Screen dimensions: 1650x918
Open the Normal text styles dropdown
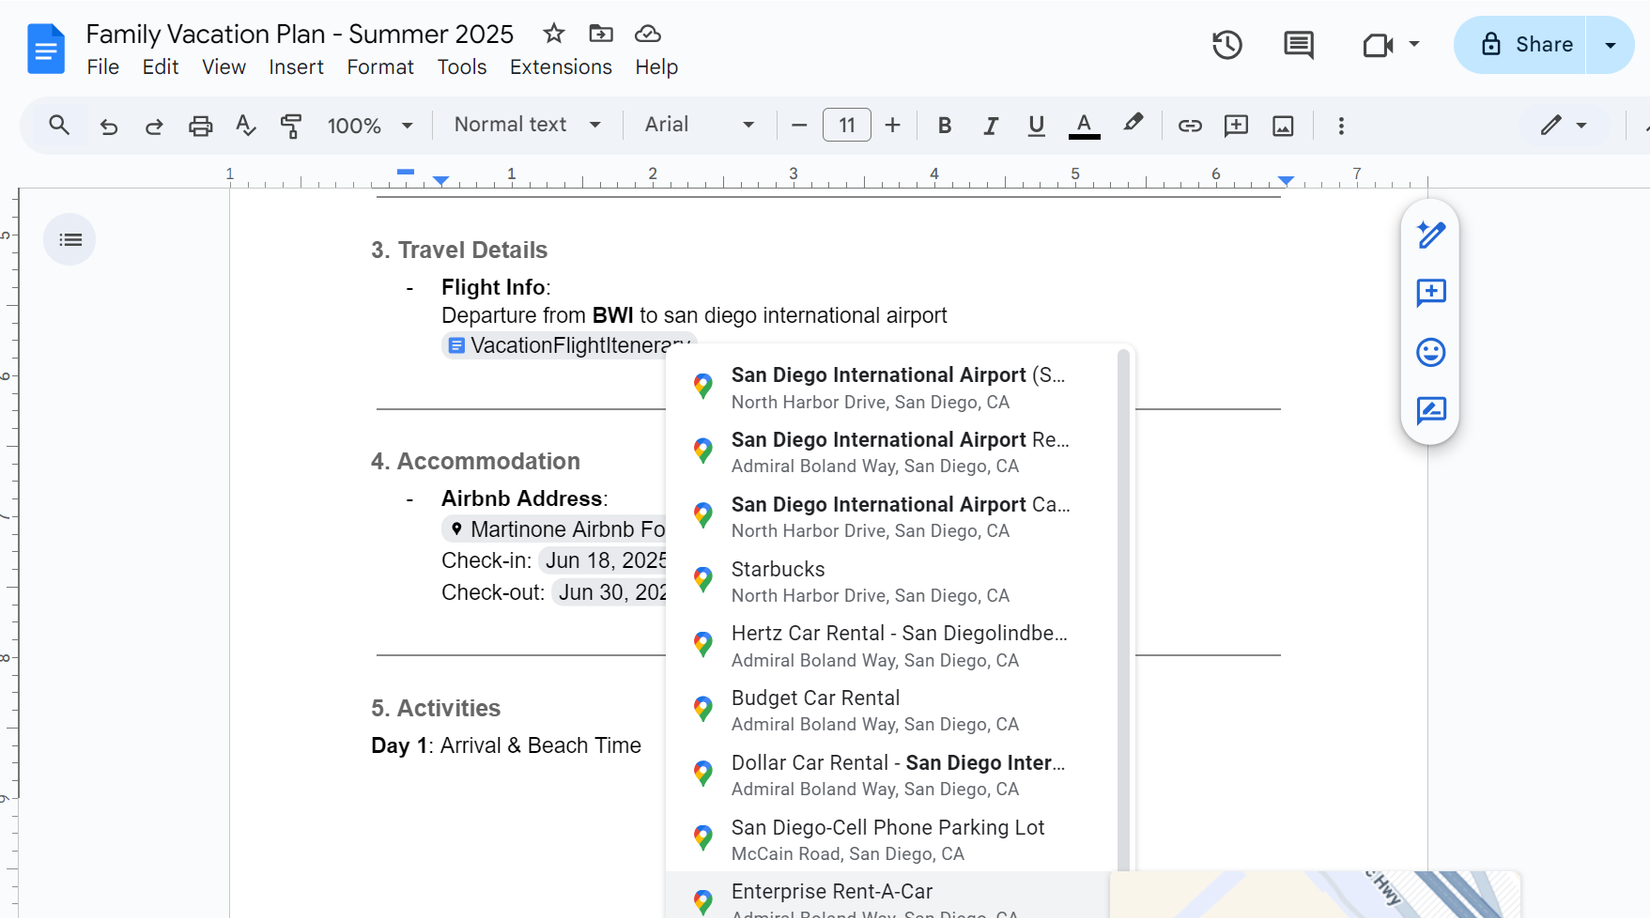pyautogui.click(x=526, y=125)
